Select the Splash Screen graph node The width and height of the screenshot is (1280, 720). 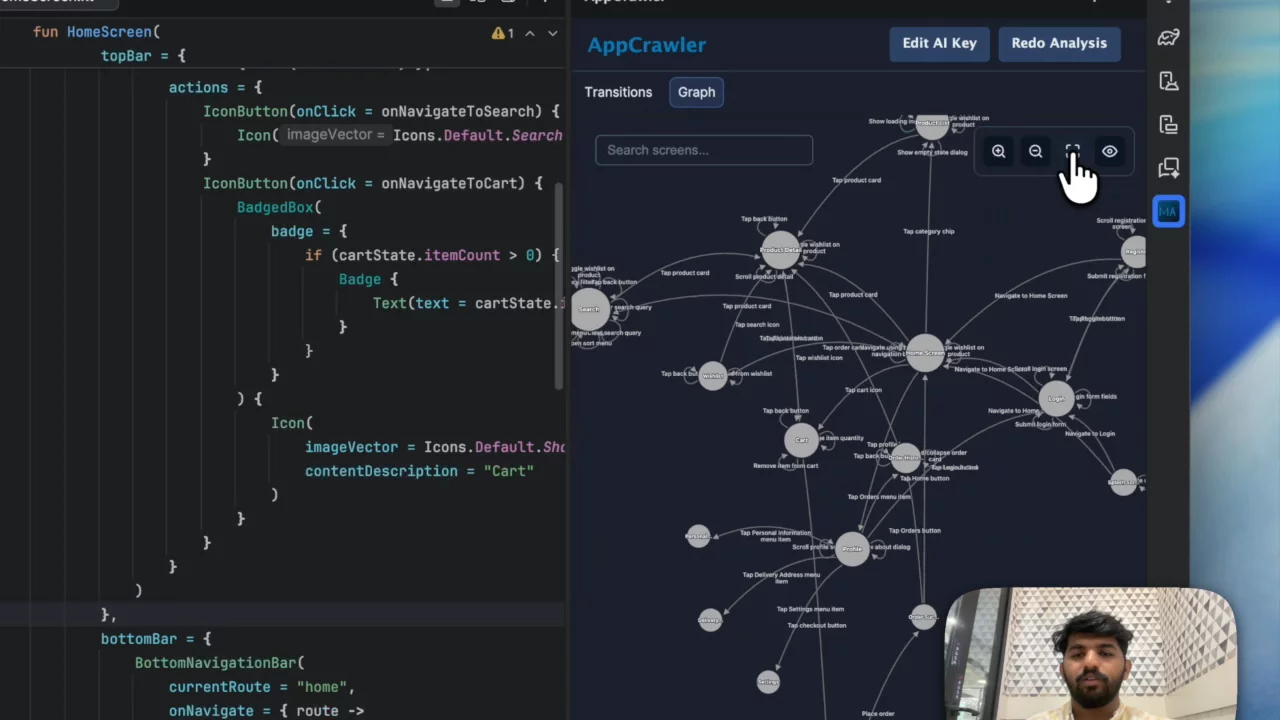1123,482
